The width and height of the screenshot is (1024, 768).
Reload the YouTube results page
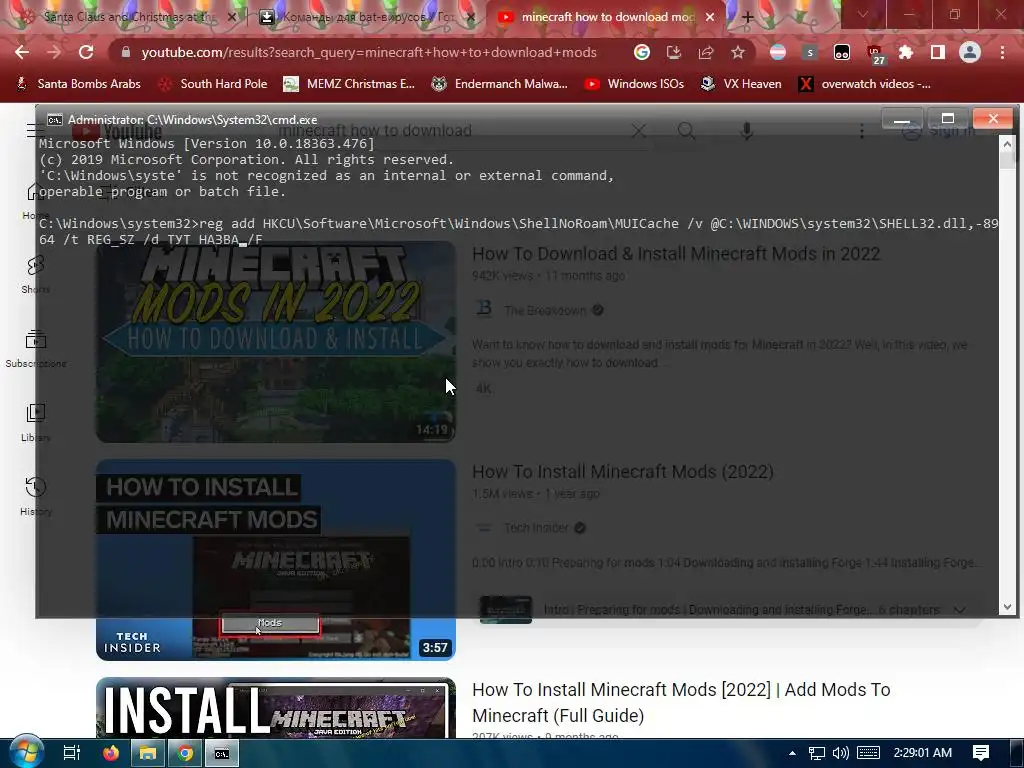(x=86, y=52)
